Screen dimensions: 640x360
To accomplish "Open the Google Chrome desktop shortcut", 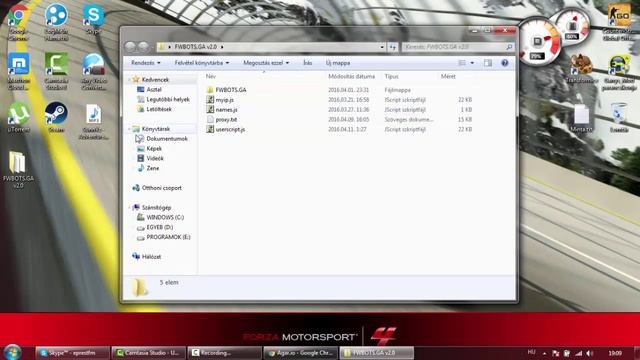I will coord(18,22).
